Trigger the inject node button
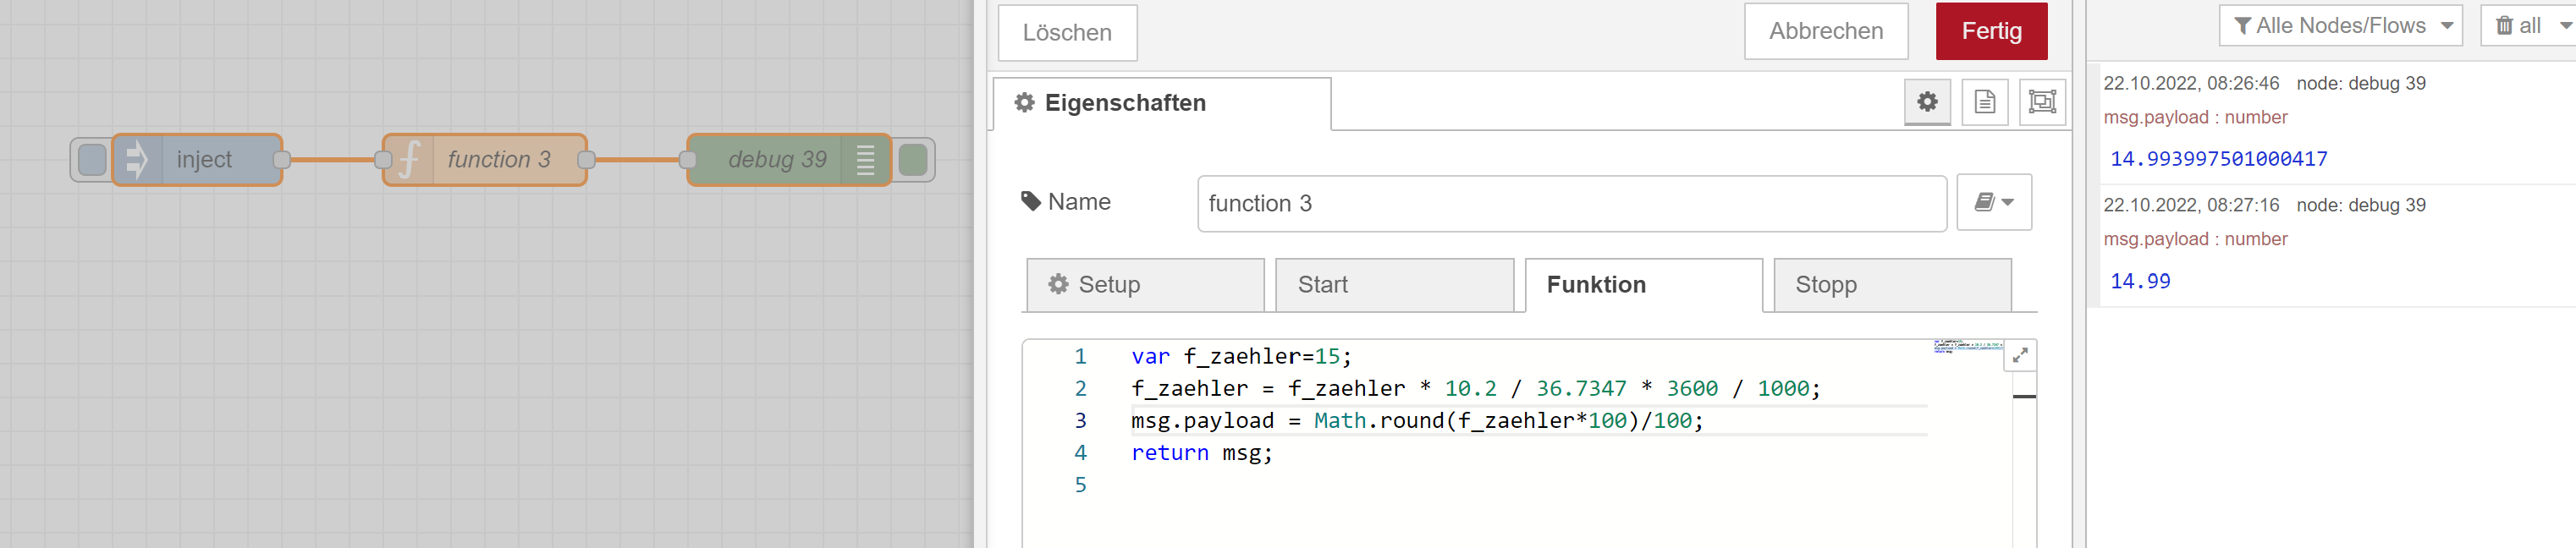 92,160
